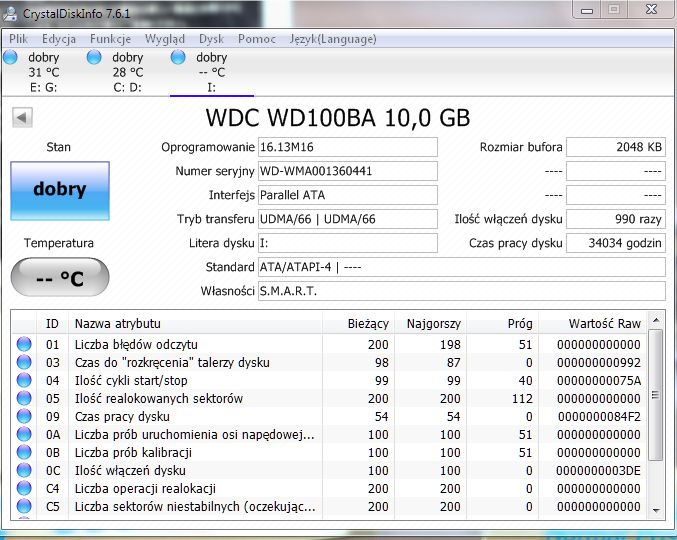Click the Rozmiar bufora value 2048 KB

616,147
